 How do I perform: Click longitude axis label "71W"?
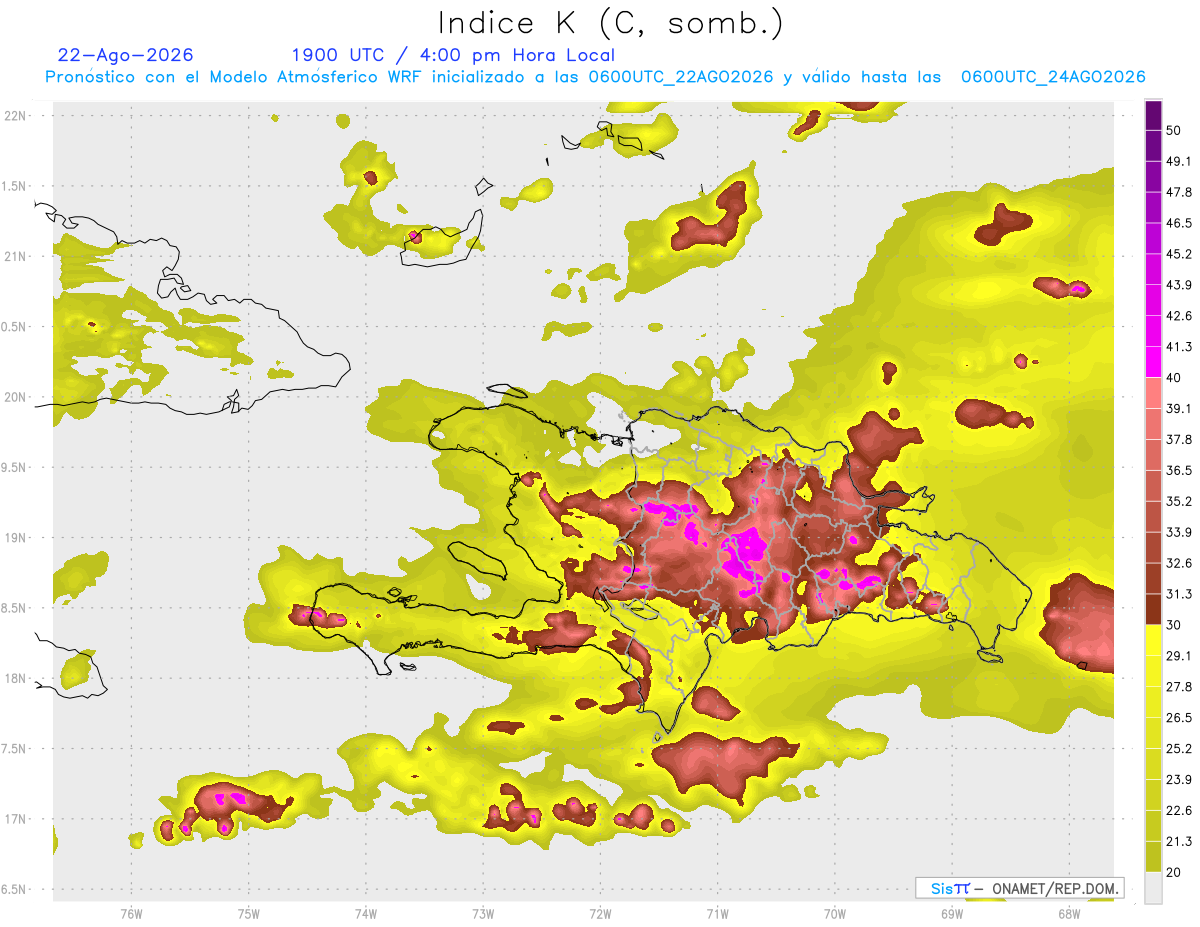tap(717, 914)
